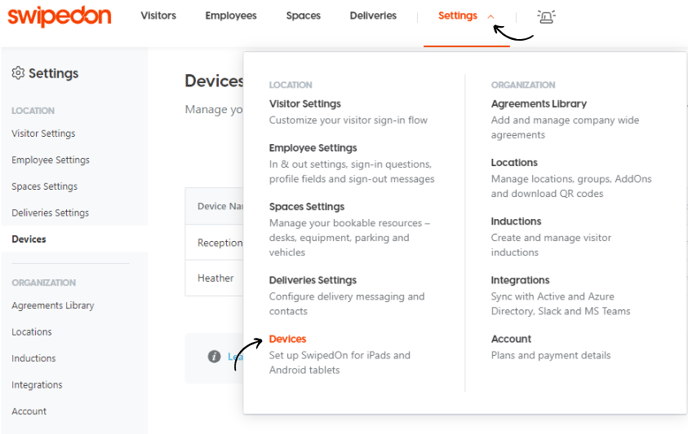The image size is (688, 434).
Task: Click 'Plans and payment details' description
Action: click(551, 355)
